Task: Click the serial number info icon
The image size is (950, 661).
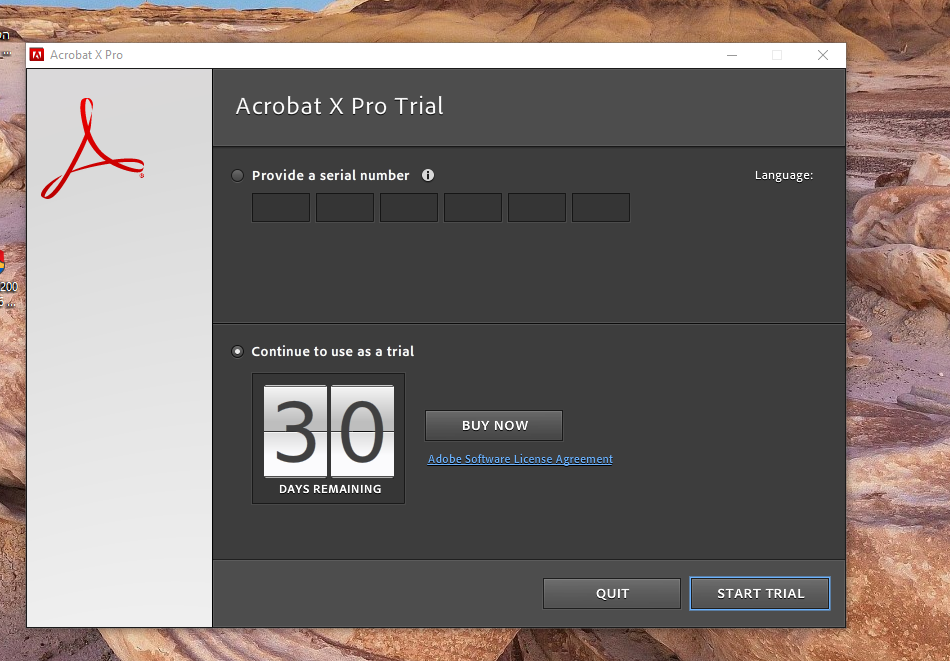Action: pos(428,175)
